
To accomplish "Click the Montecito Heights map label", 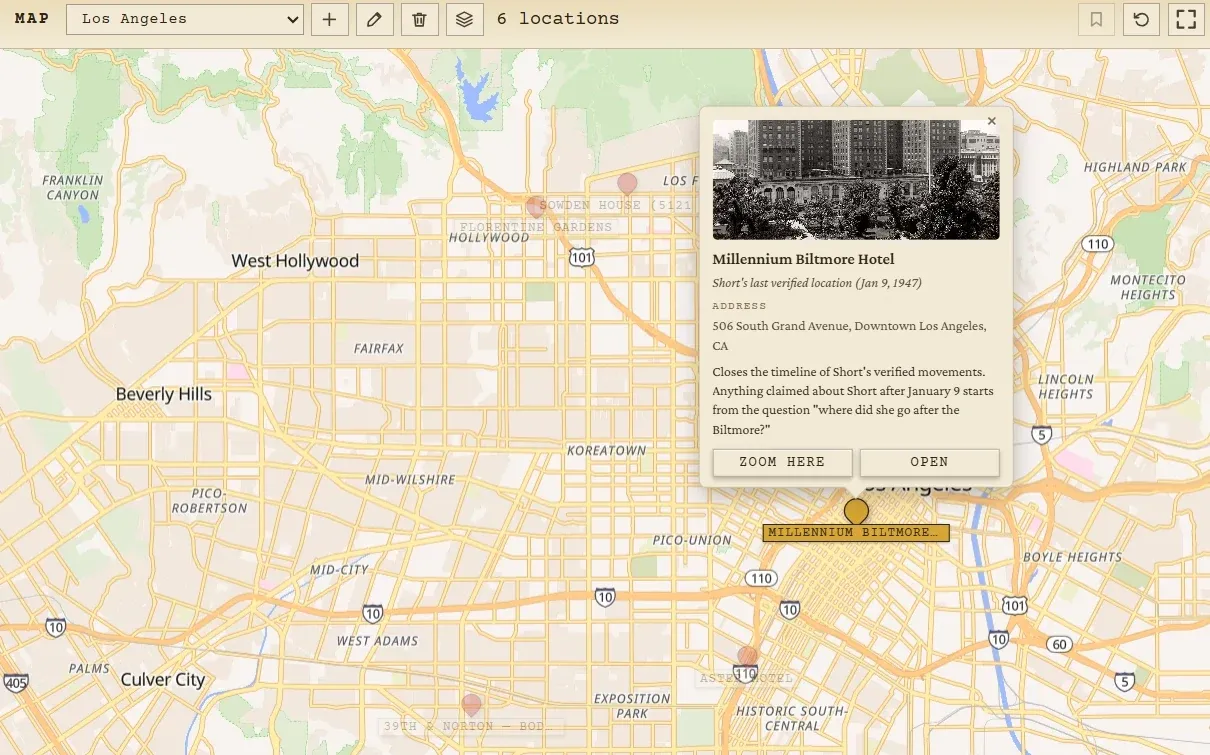I will (1148, 288).
